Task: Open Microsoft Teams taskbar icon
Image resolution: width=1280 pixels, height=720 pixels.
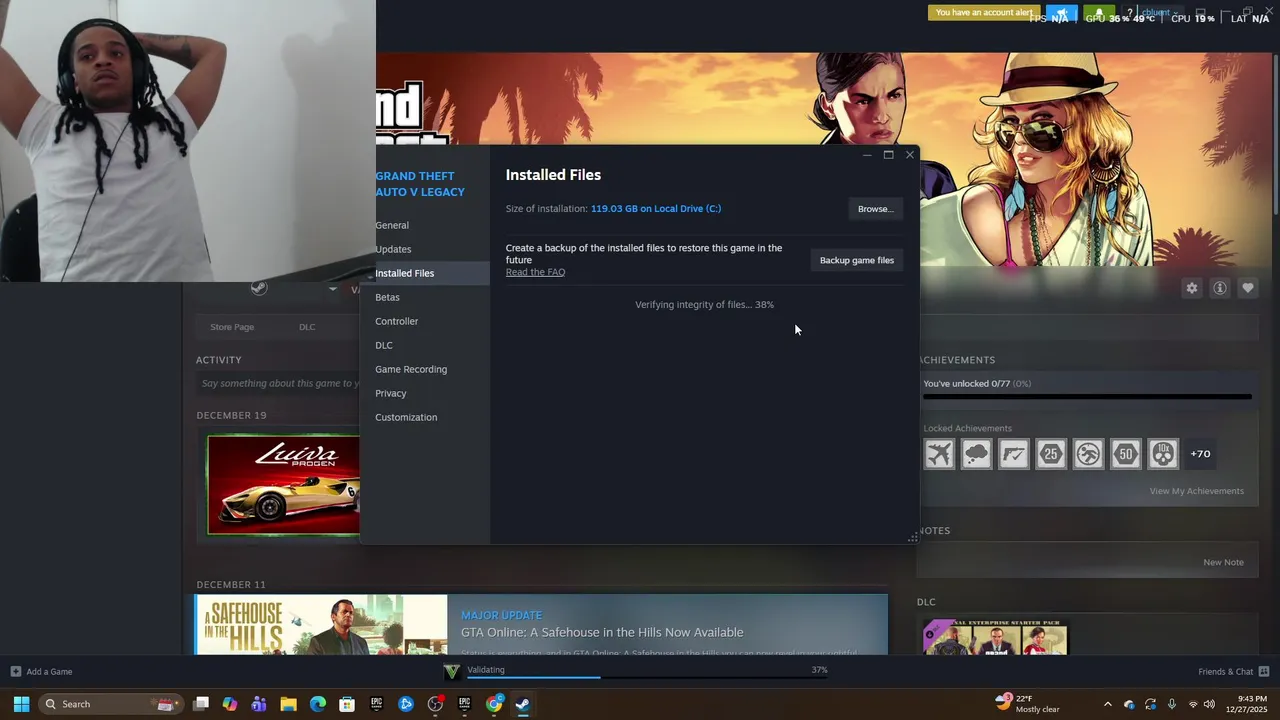Action: [x=259, y=704]
